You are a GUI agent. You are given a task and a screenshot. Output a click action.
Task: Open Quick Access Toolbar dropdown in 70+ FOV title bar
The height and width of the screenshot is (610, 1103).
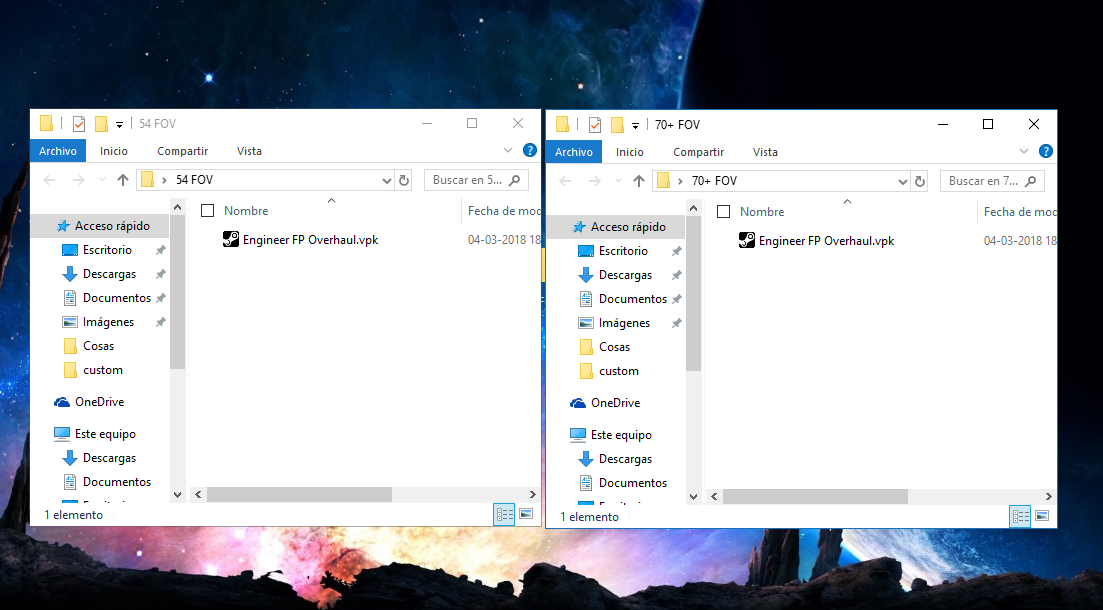[x=635, y=125]
